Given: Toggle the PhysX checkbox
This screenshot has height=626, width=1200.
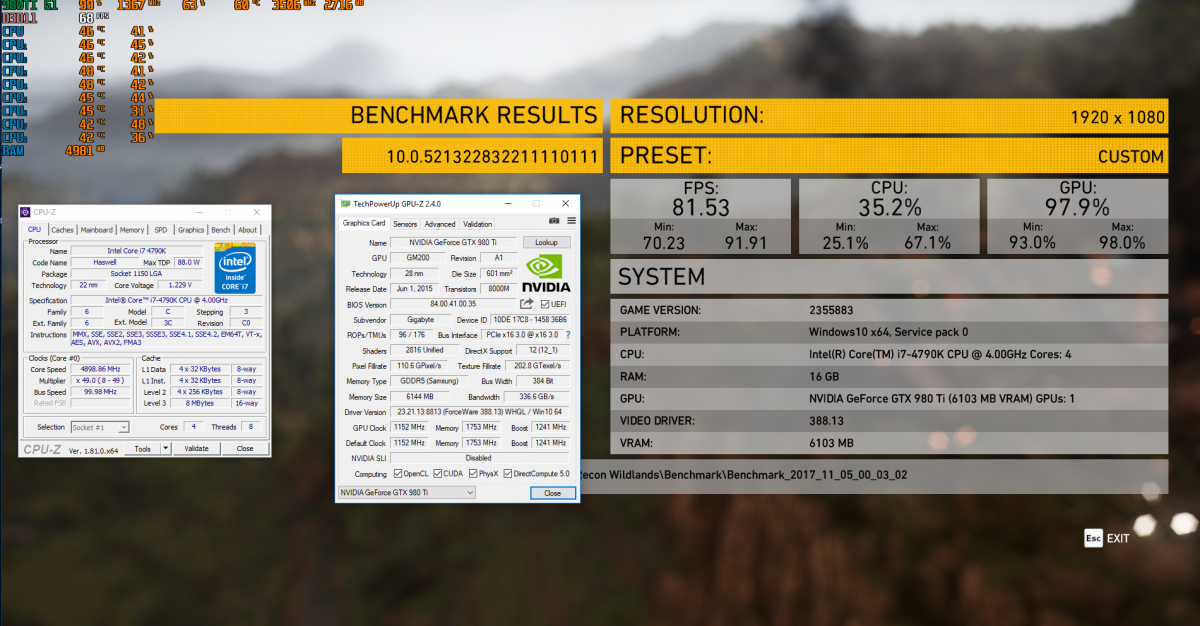Looking at the screenshot, I should click(x=471, y=474).
